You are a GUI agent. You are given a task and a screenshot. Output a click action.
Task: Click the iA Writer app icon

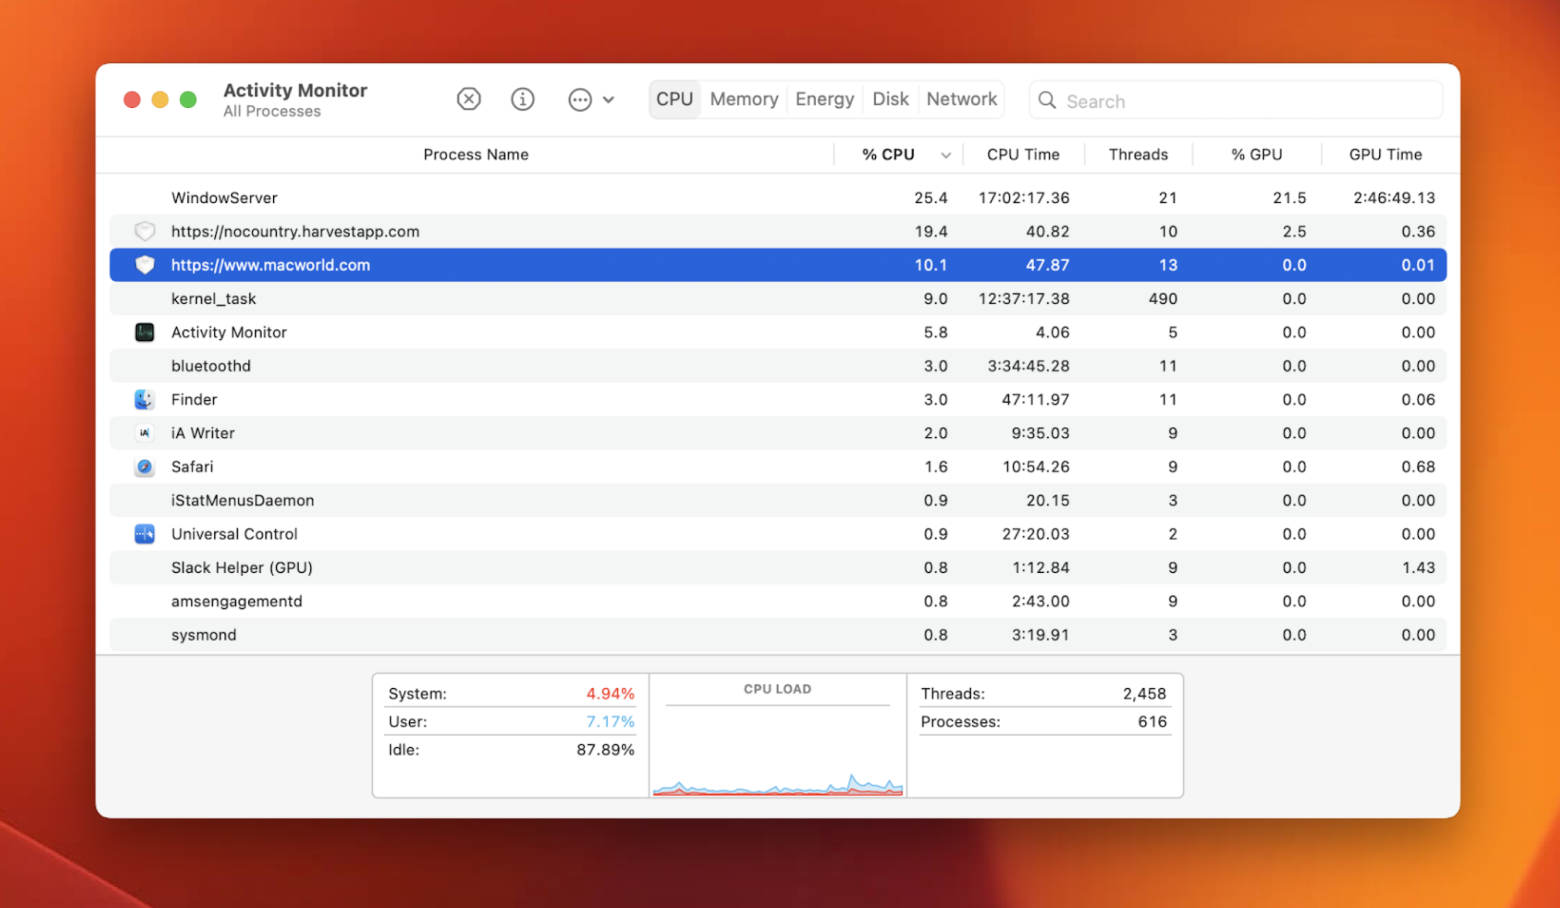[144, 433]
